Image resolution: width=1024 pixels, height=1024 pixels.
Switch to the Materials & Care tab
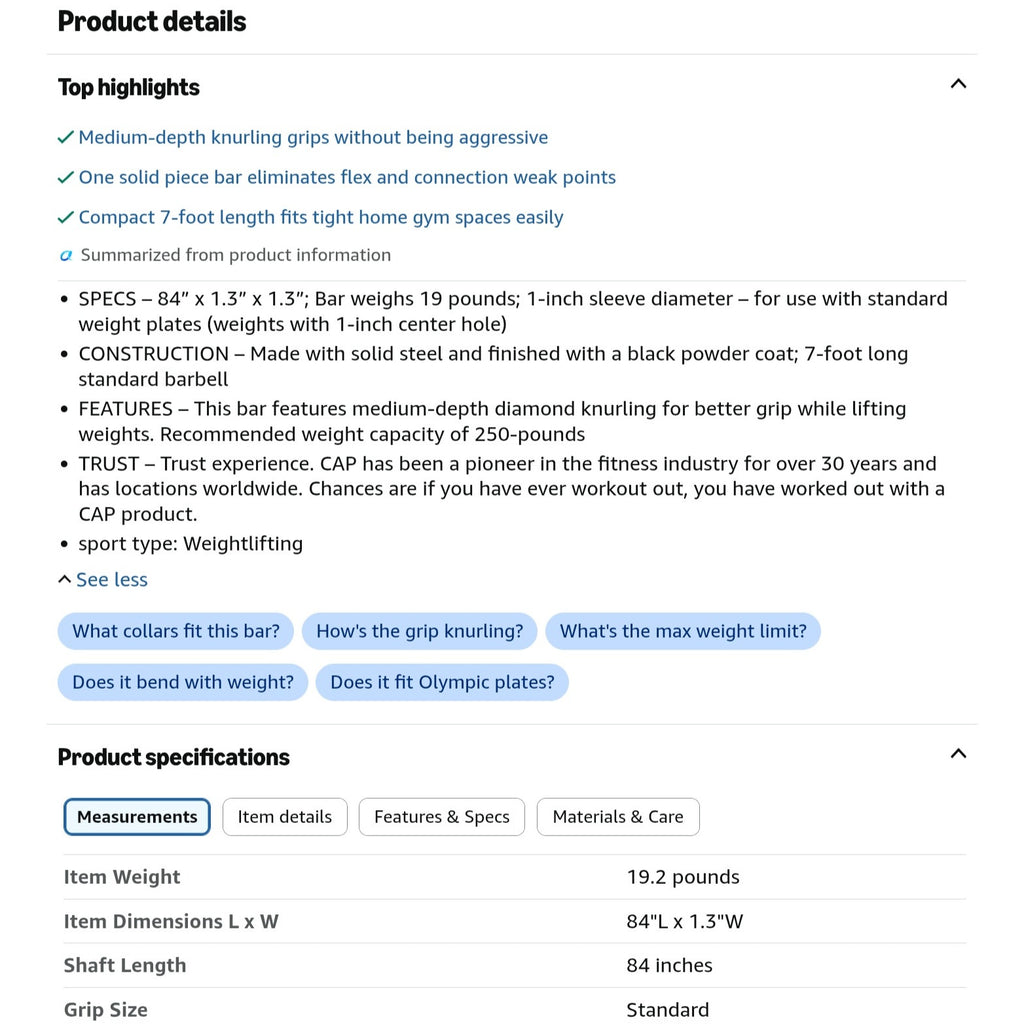pos(618,817)
